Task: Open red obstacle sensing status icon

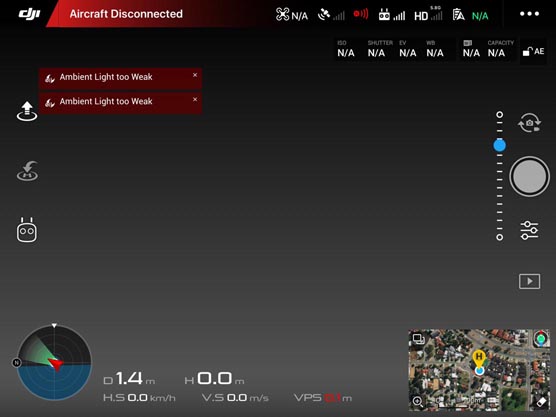Action: pos(361,14)
